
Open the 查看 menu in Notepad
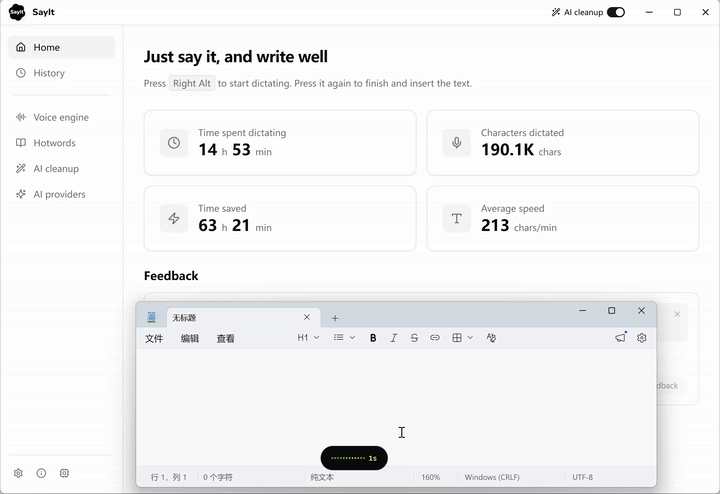pyautogui.click(x=225, y=338)
